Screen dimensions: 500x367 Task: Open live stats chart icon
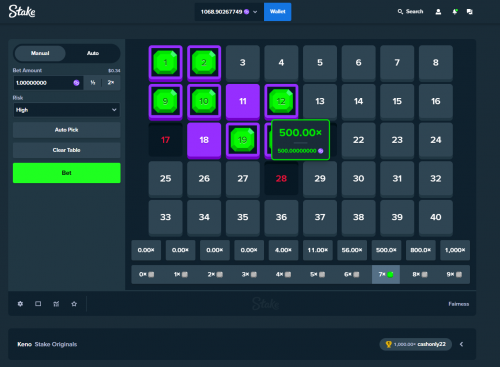pyautogui.click(x=56, y=304)
